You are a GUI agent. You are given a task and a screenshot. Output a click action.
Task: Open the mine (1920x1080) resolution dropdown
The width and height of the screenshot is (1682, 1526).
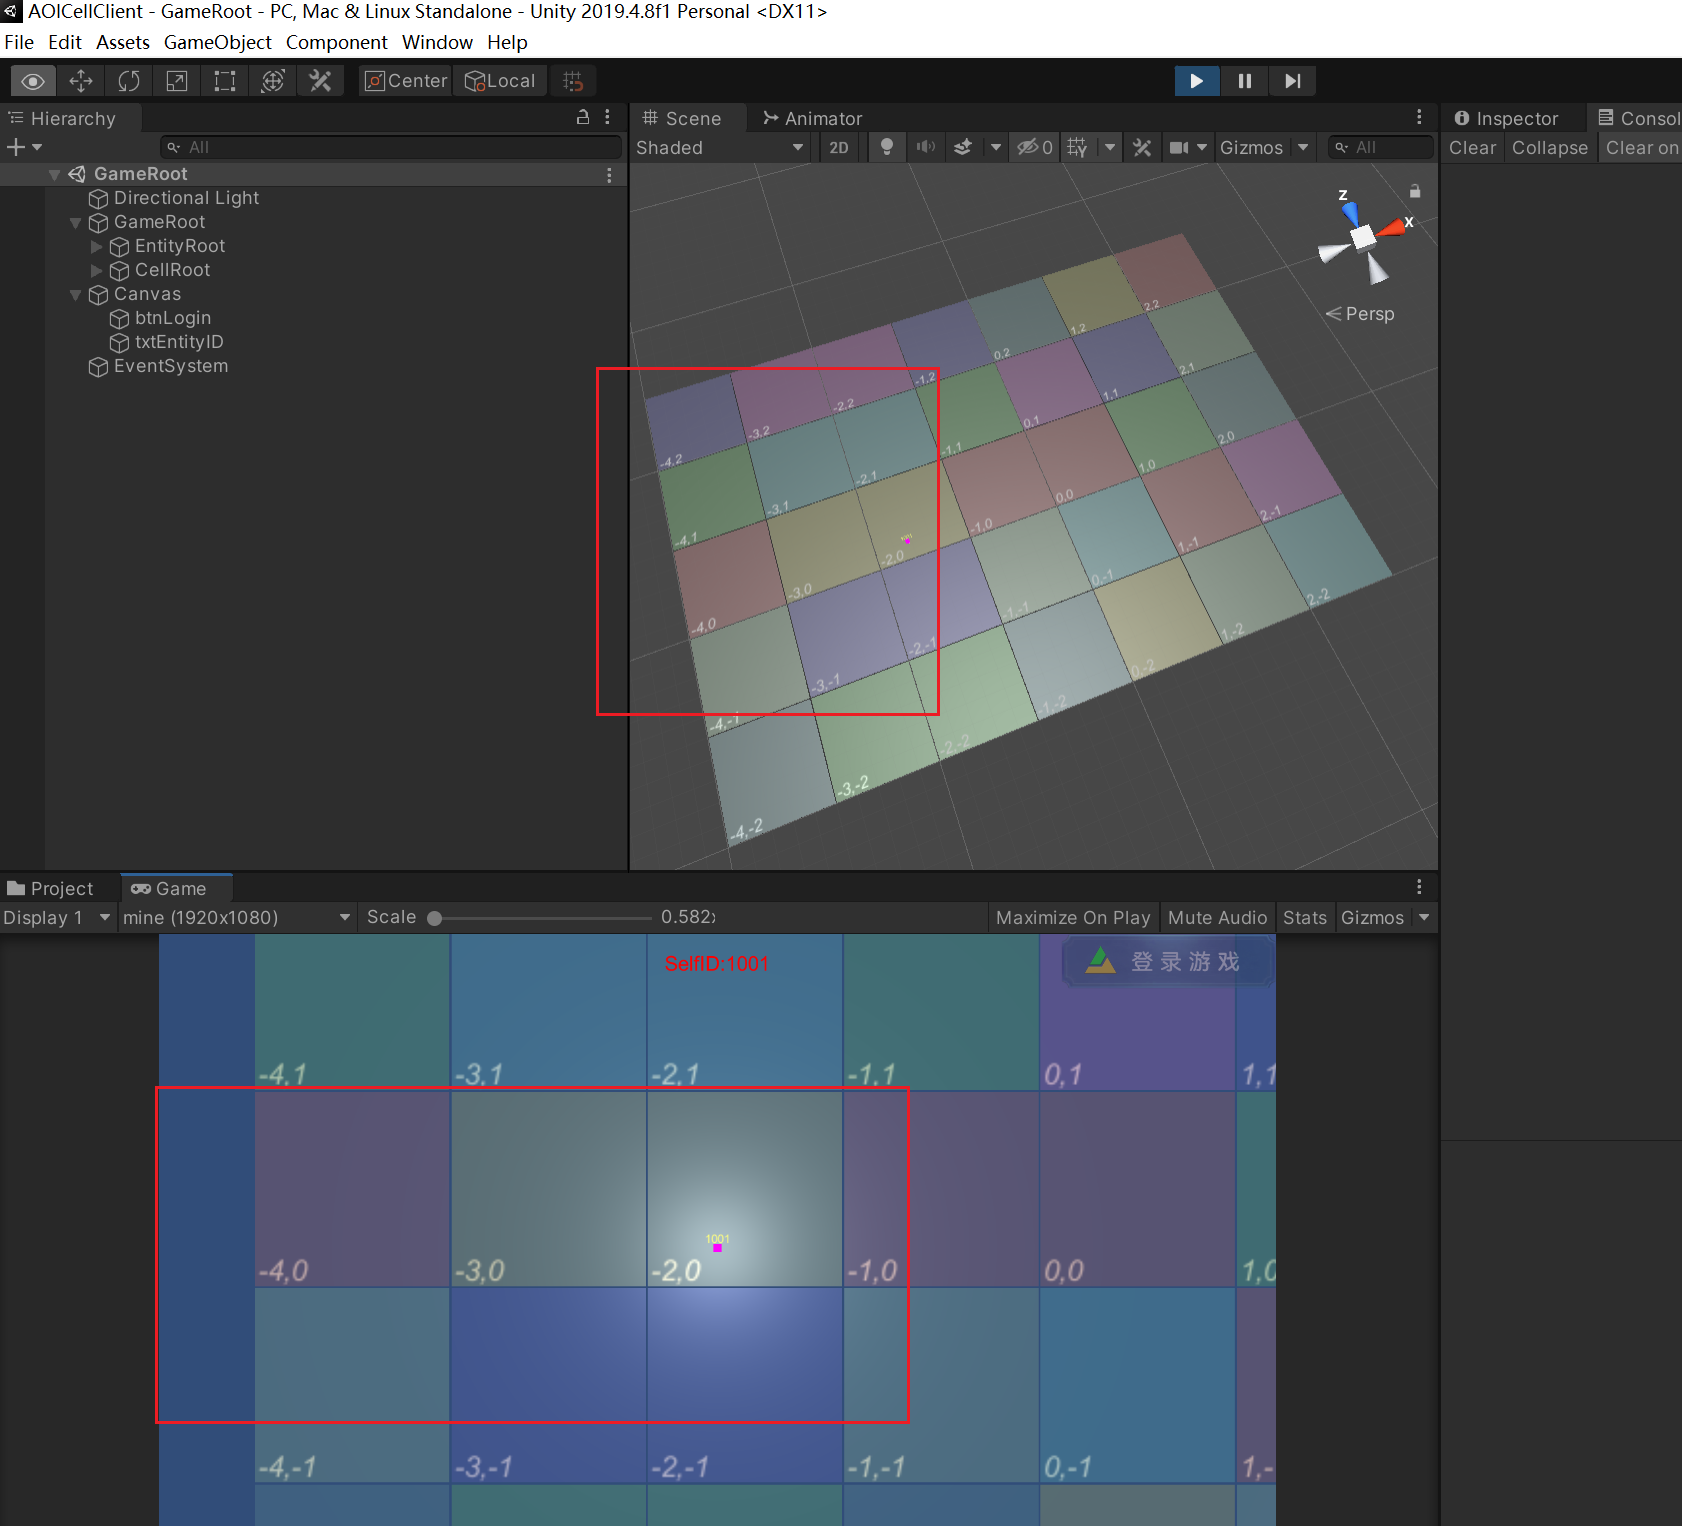point(237,917)
